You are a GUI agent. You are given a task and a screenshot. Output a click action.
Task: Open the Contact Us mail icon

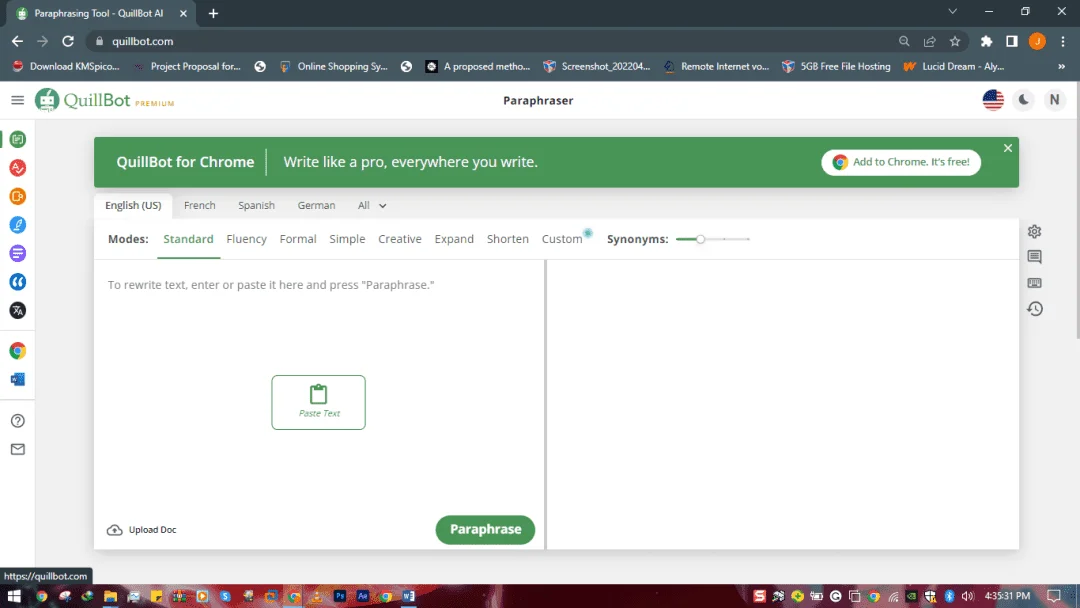(x=18, y=450)
